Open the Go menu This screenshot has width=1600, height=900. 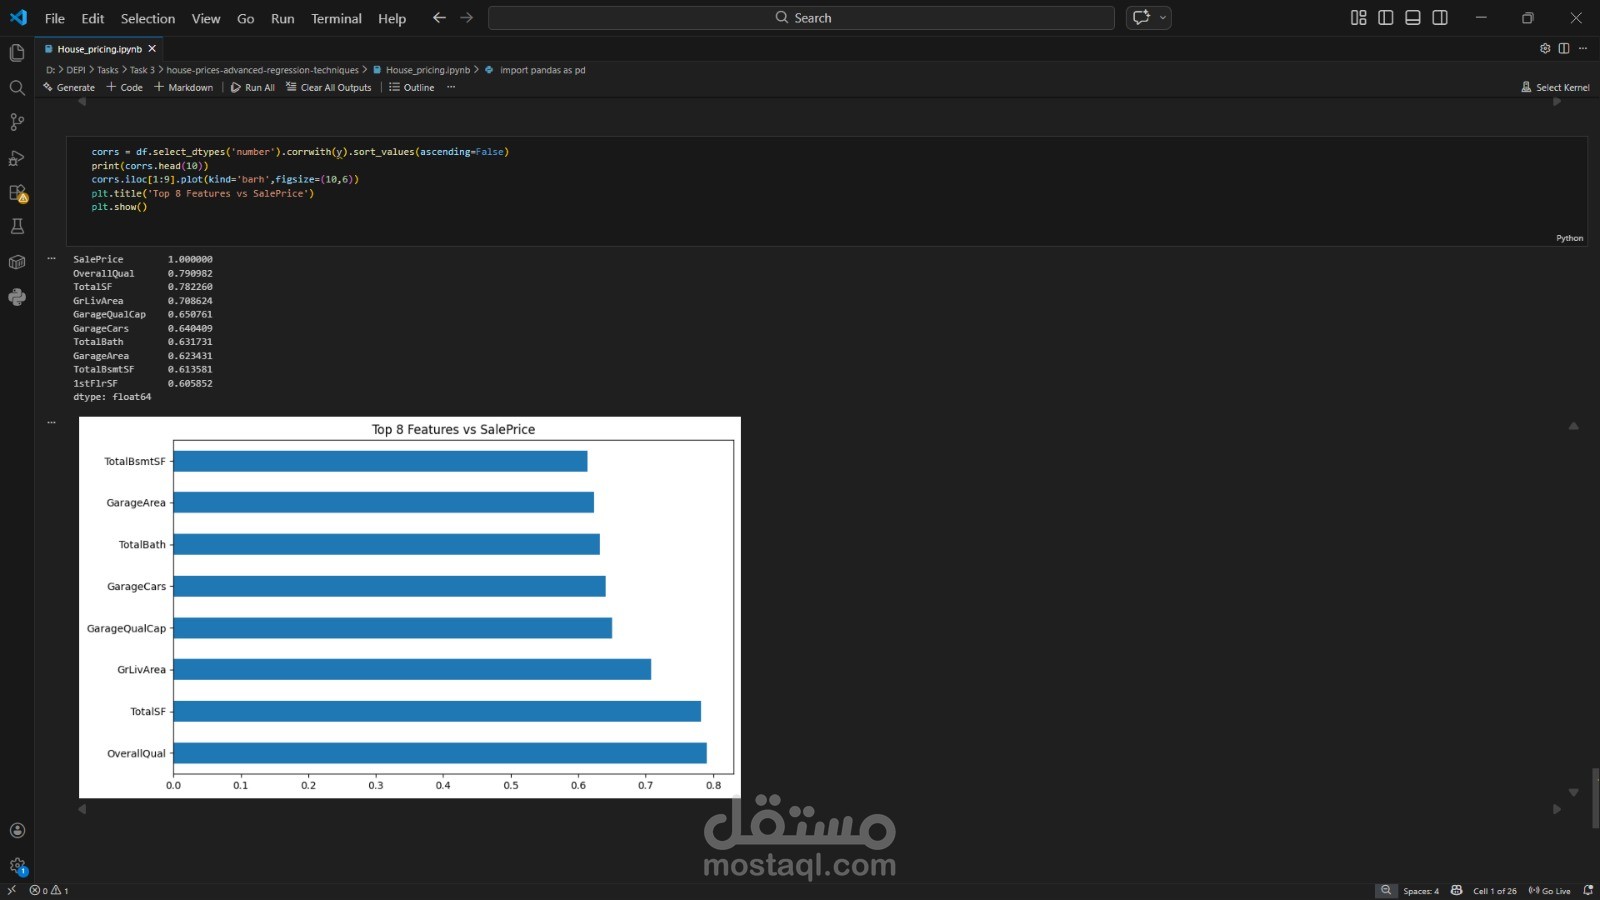click(246, 18)
